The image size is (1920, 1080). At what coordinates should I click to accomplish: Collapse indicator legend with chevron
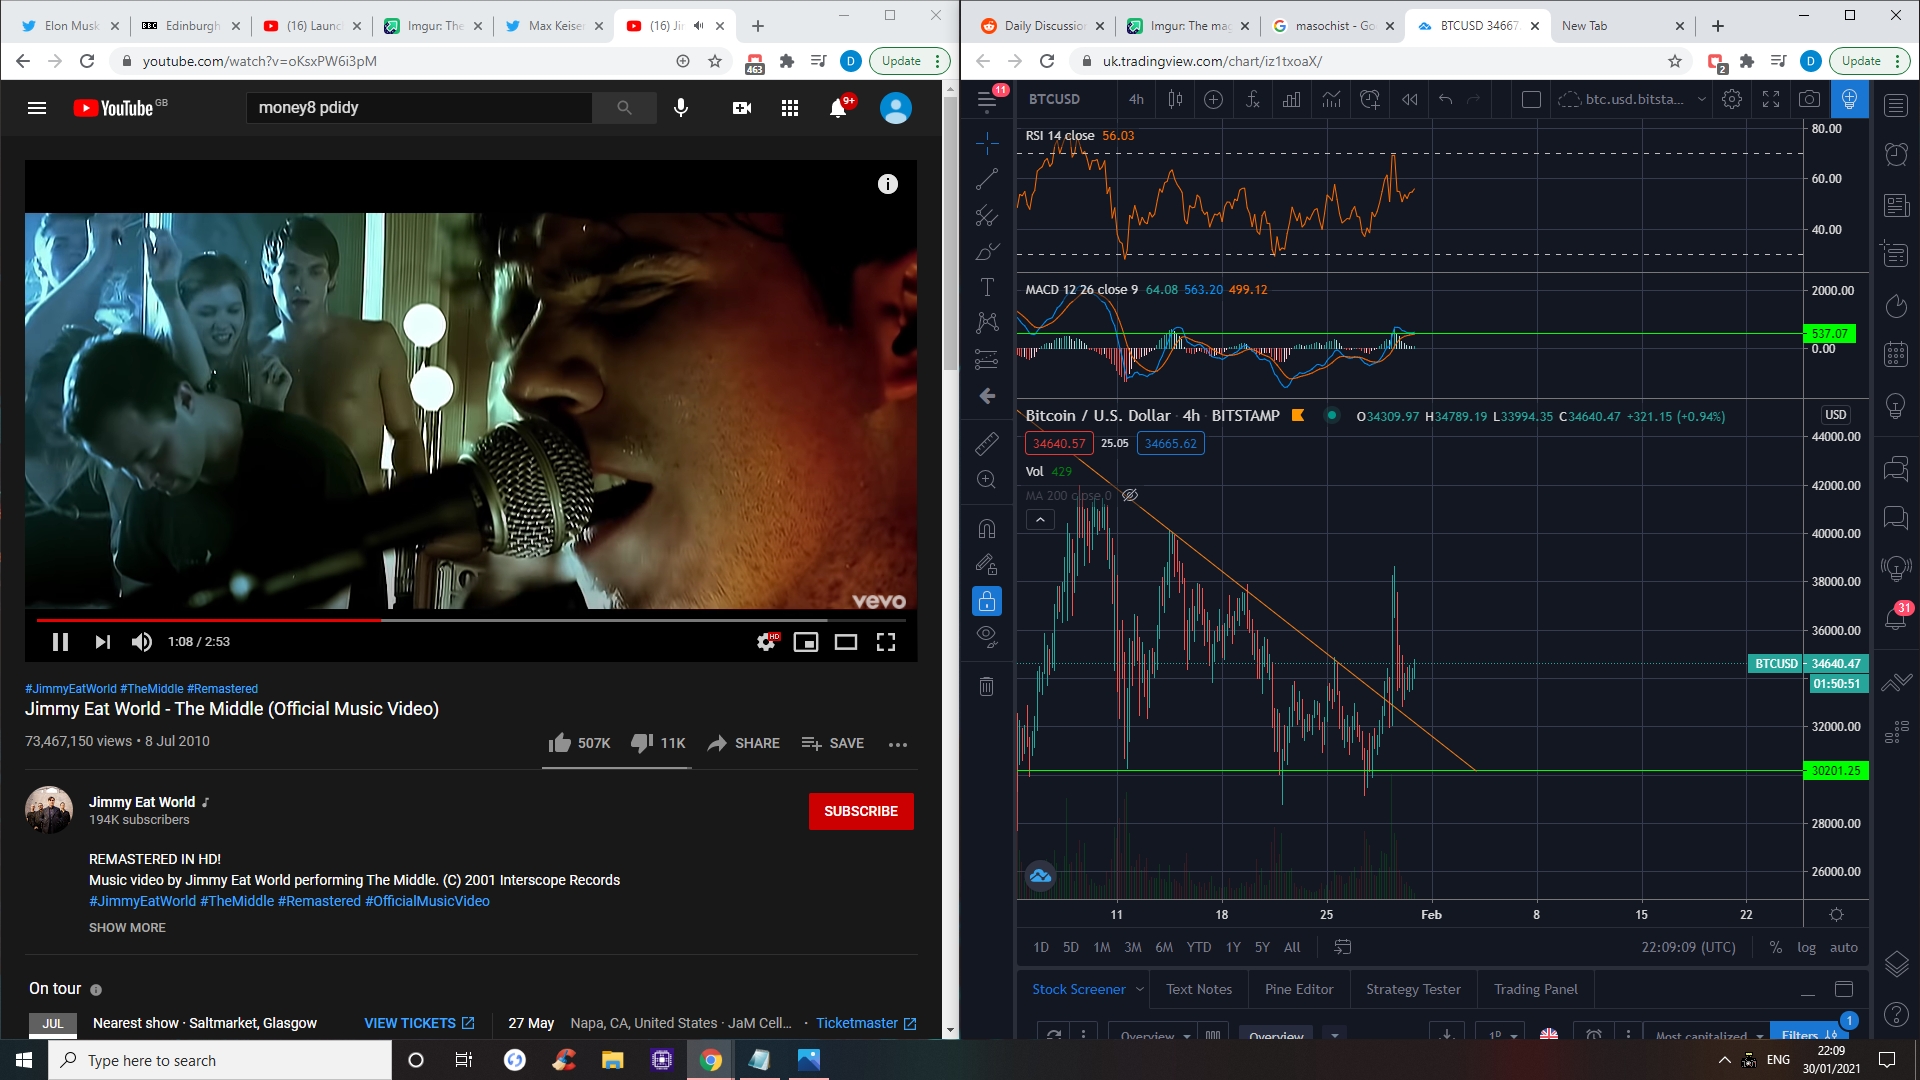coord(1040,519)
